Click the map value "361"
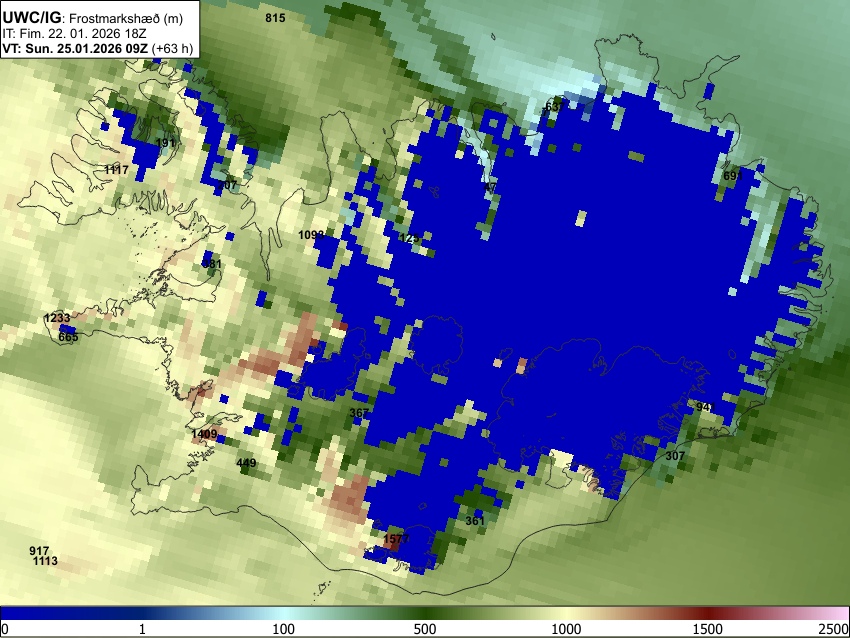The width and height of the screenshot is (850, 638). (x=475, y=521)
